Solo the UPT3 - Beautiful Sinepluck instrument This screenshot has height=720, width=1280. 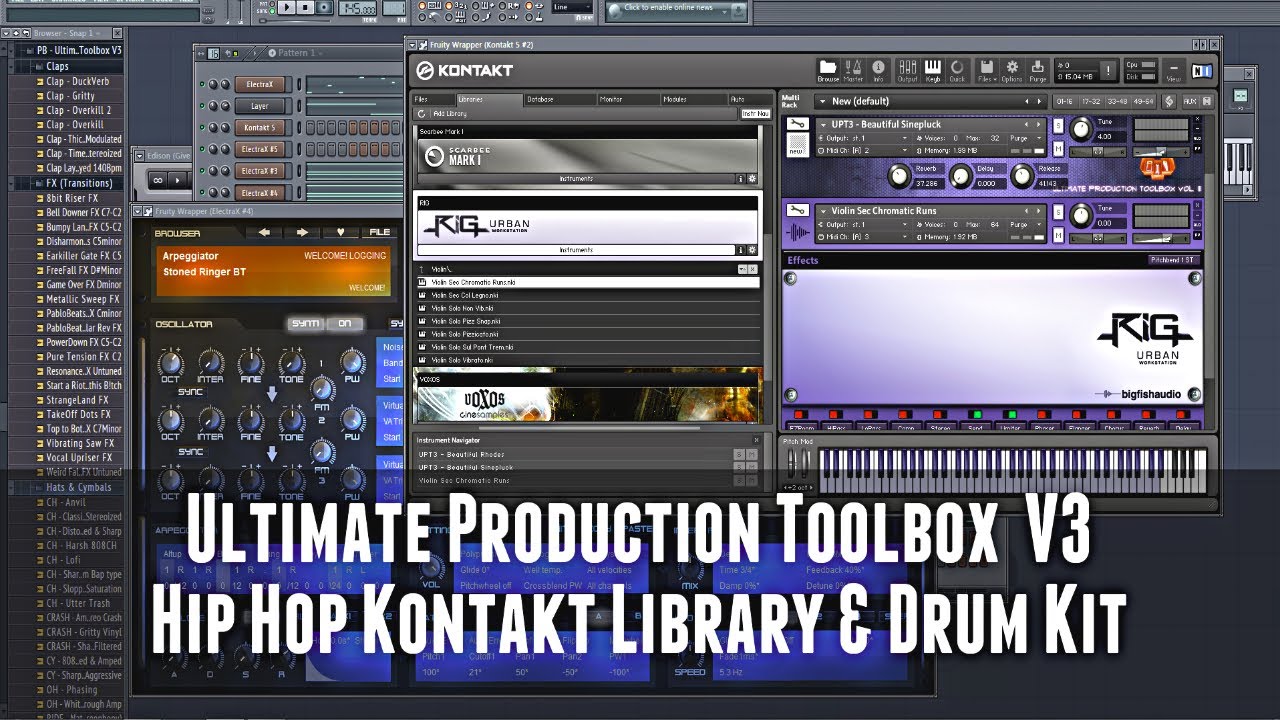(1058, 125)
